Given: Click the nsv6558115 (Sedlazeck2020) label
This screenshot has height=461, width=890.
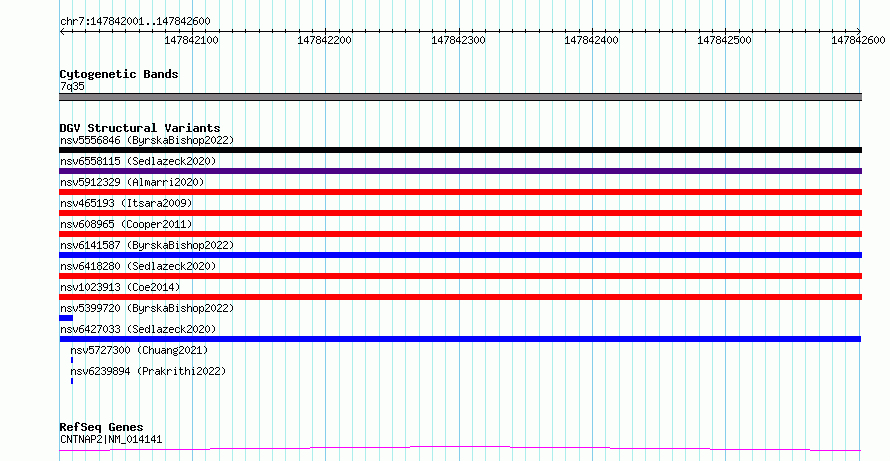Looking at the screenshot, I should tap(138, 161).
